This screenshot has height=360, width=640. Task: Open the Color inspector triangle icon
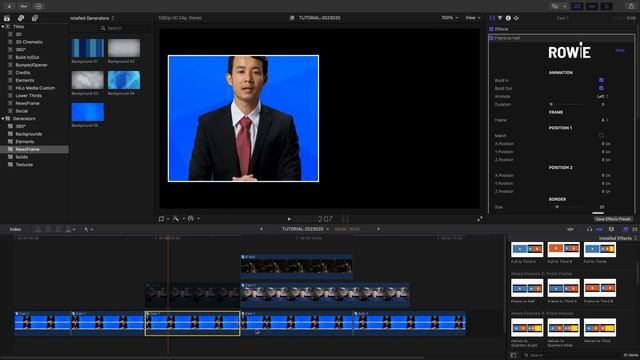[x=500, y=18]
